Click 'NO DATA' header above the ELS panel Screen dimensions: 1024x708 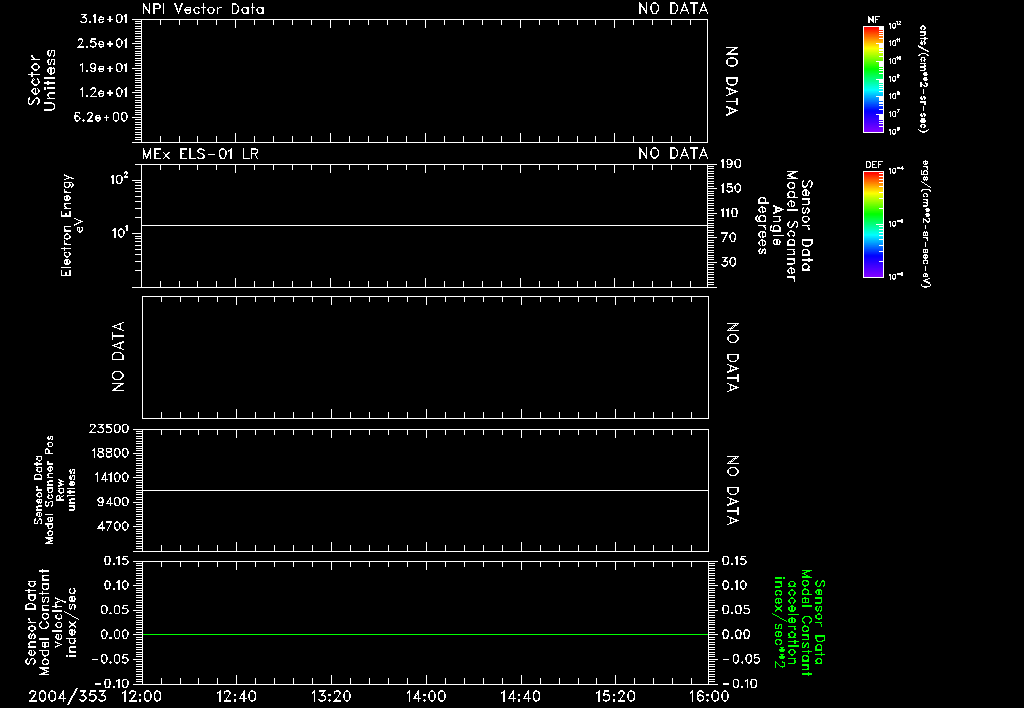pos(673,154)
